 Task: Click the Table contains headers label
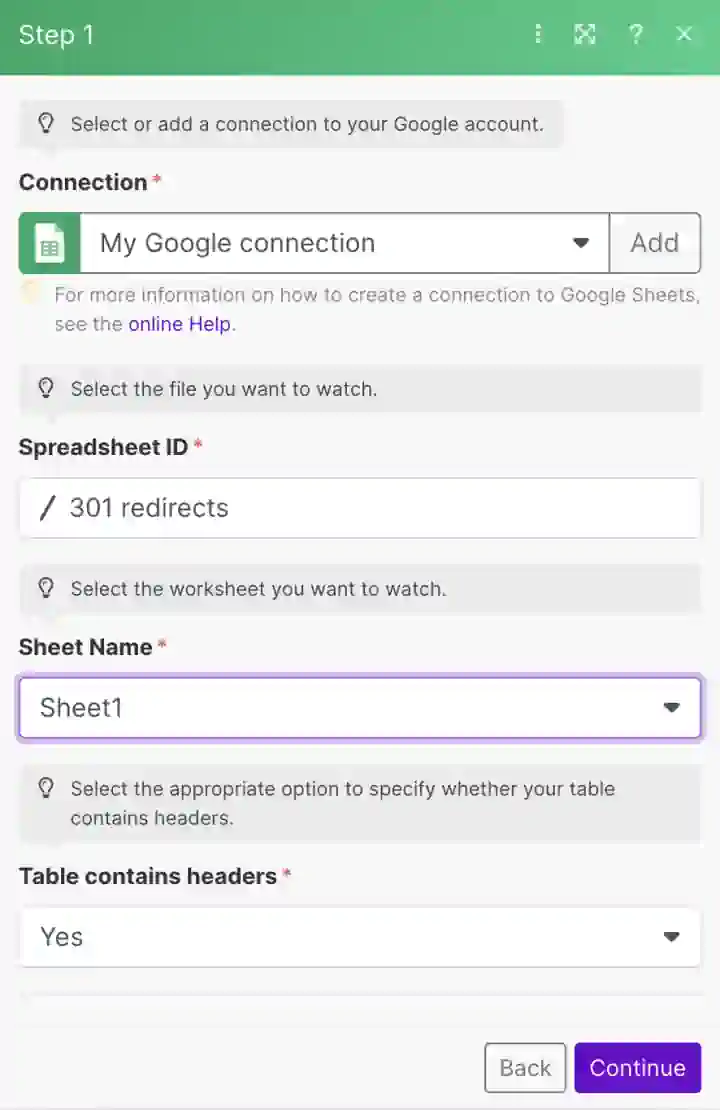[148, 876]
